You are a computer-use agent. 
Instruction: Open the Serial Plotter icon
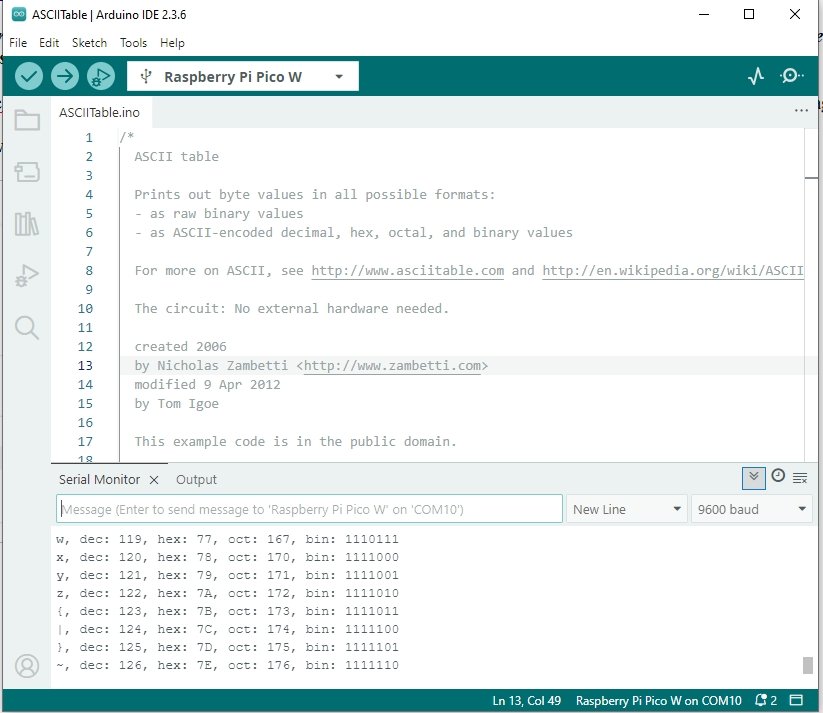pos(756,77)
